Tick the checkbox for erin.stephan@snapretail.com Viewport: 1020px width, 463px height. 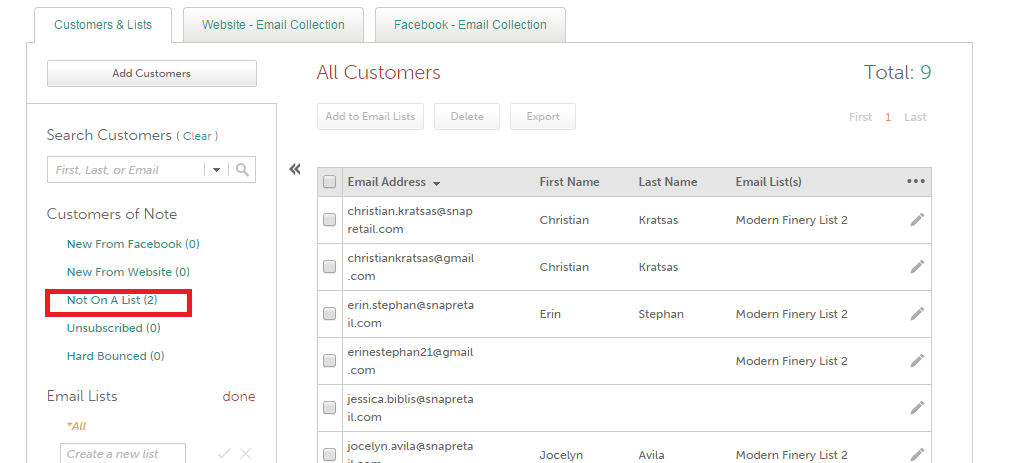[329, 314]
